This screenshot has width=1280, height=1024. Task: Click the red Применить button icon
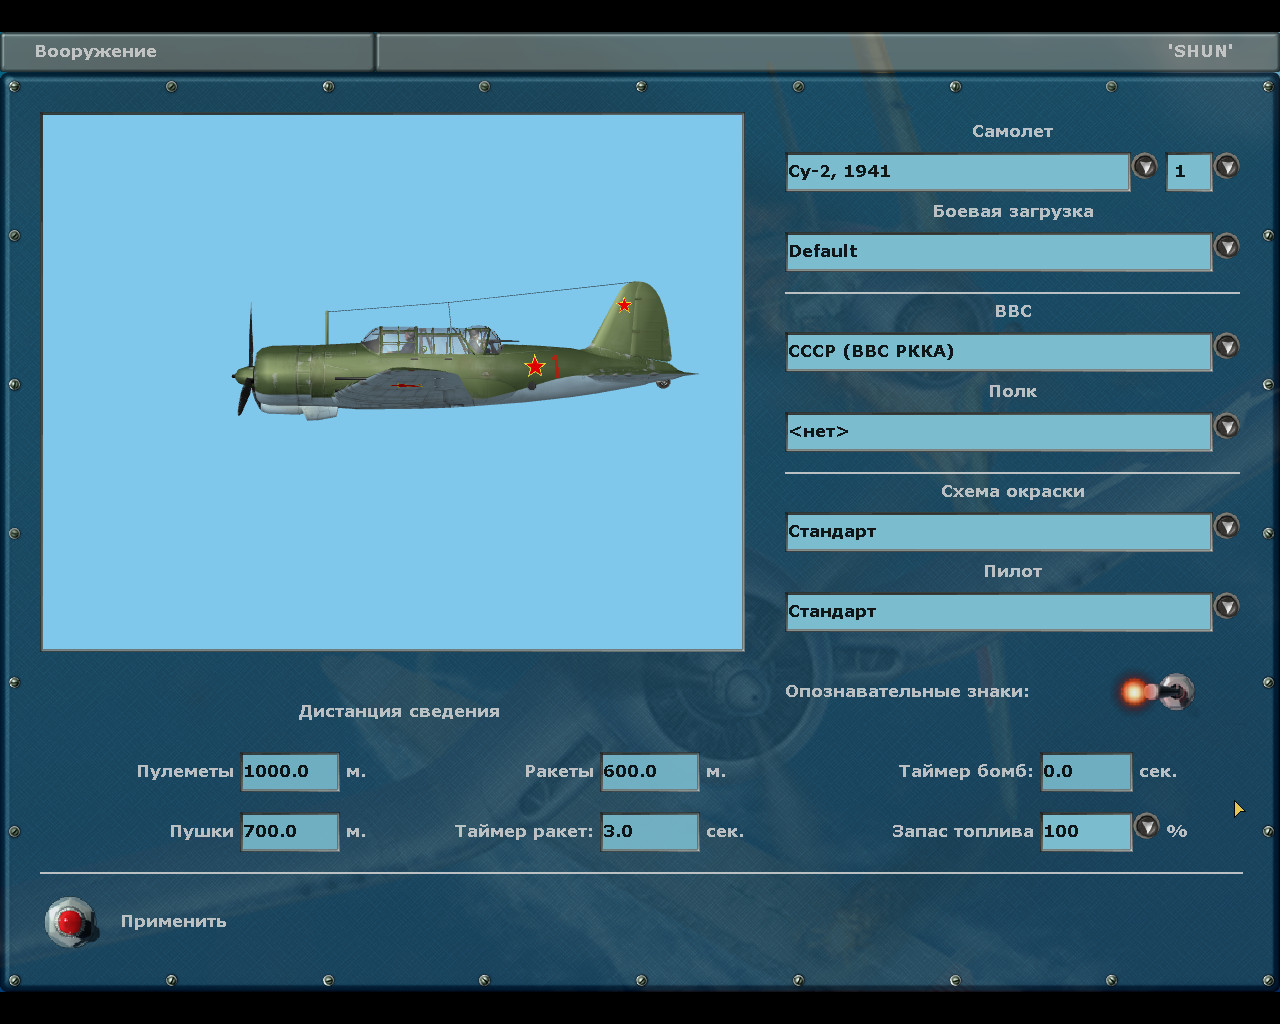pos(70,921)
